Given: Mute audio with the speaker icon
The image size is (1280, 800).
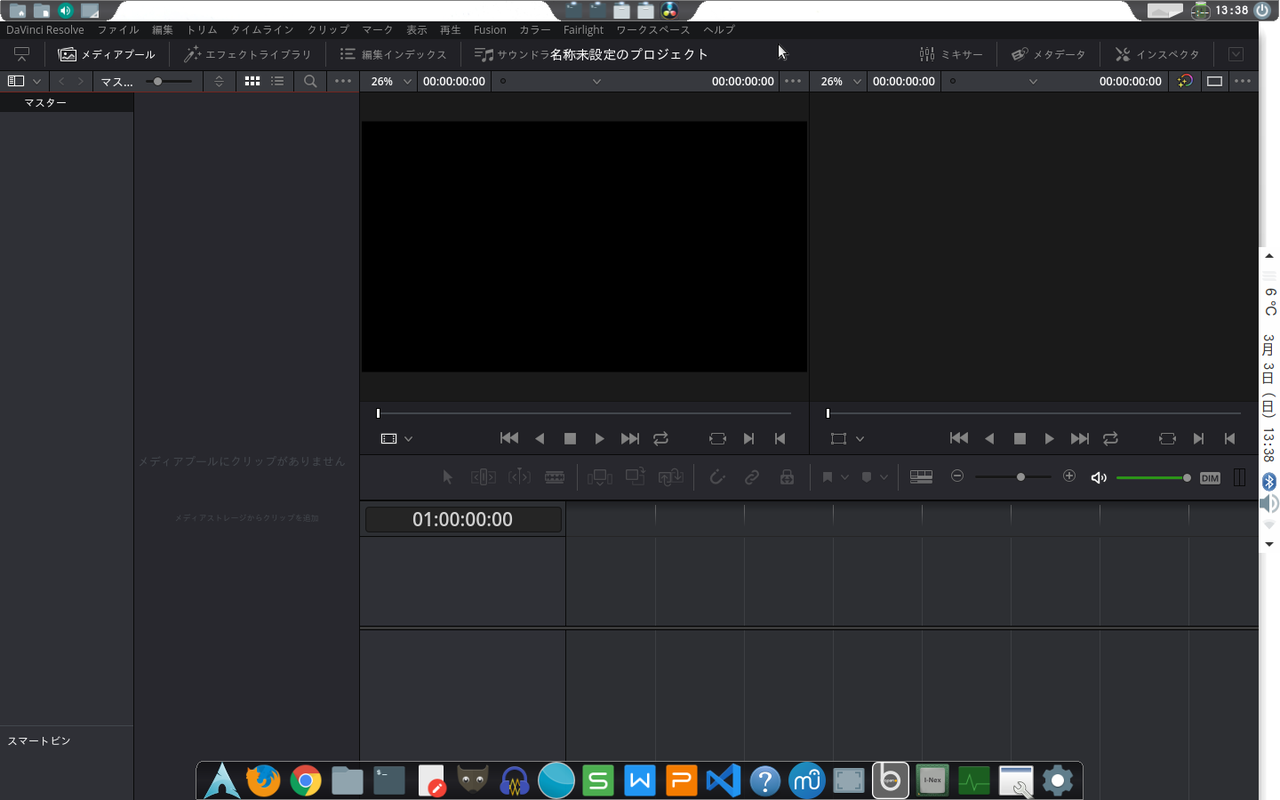Looking at the screenshot, I should (1098, 478).
